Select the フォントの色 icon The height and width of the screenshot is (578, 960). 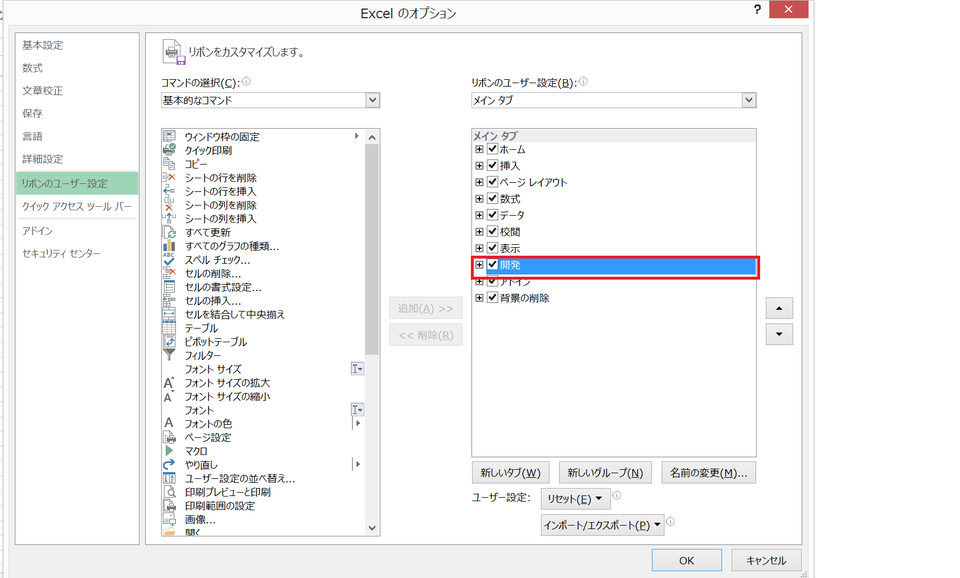coord(169,423)
